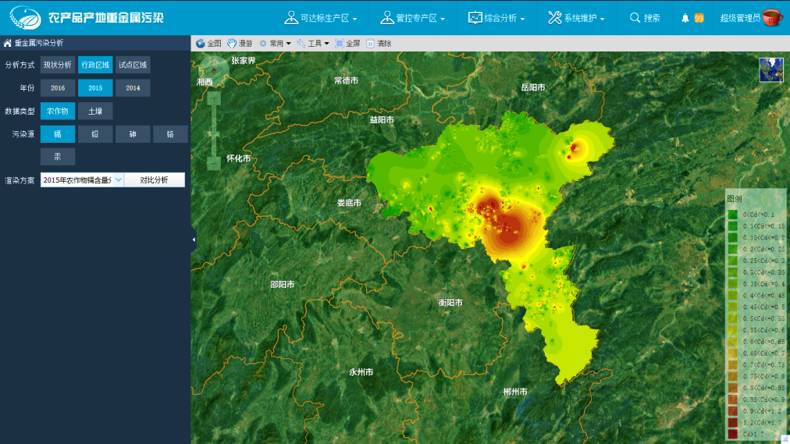Click the 对比分析 button
This screenshot has width=790, height=444.
154,180
